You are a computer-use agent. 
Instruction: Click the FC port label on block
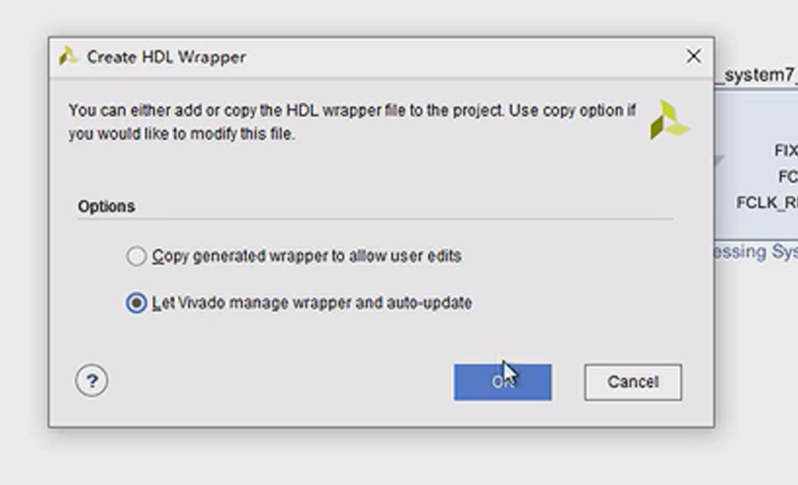pos(788,177)
